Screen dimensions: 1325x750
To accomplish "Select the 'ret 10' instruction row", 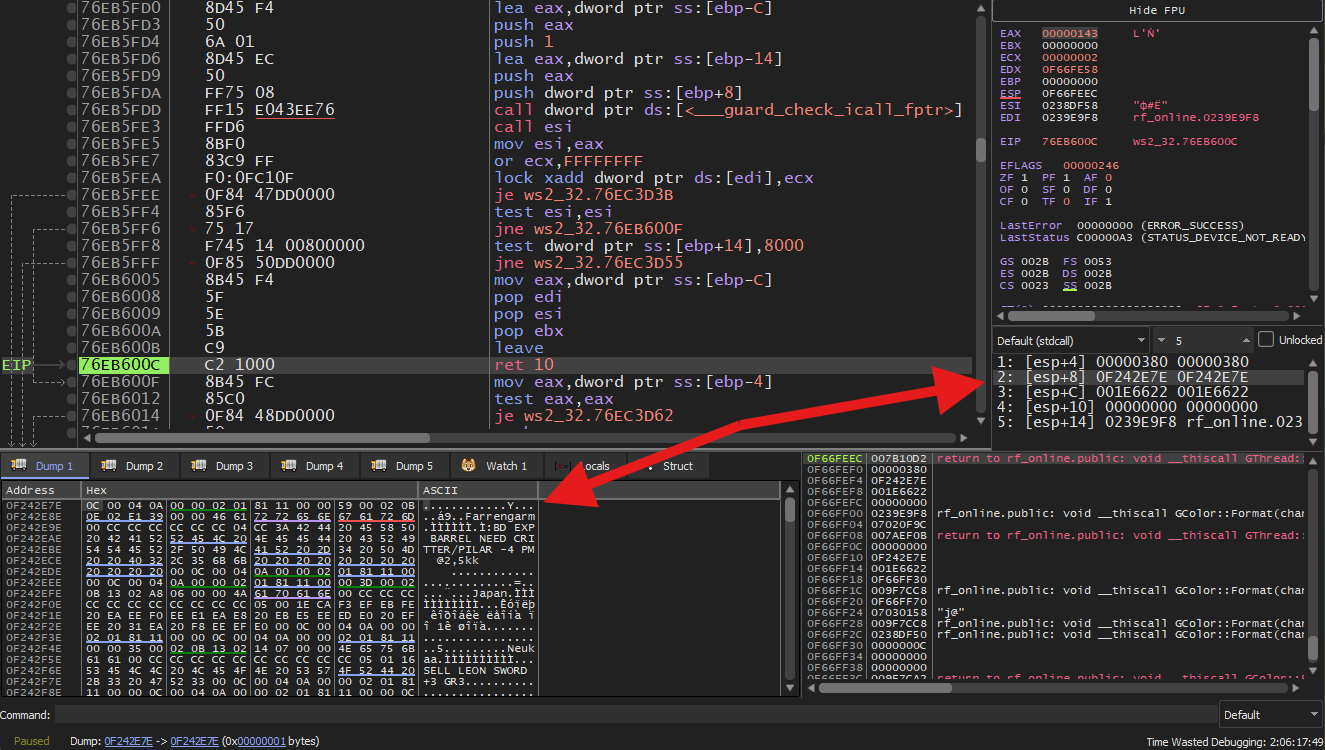I will (525, 365).
